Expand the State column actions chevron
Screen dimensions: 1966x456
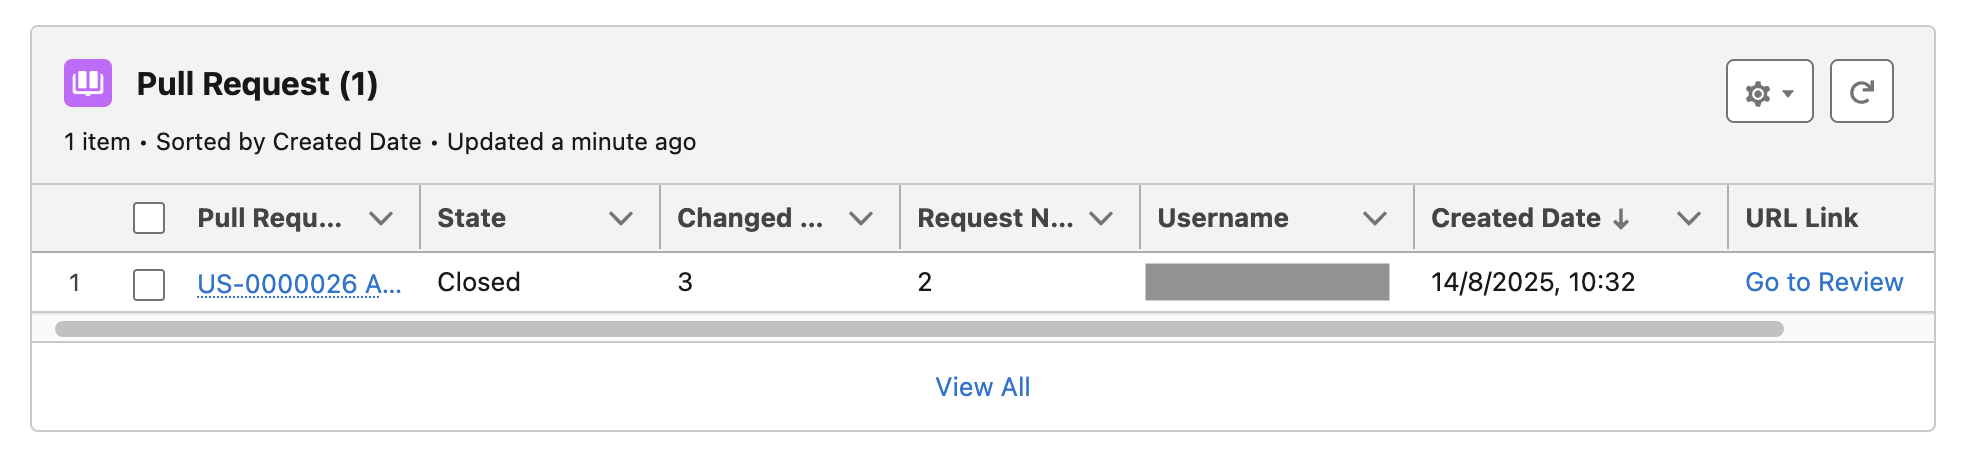point(621,218)
